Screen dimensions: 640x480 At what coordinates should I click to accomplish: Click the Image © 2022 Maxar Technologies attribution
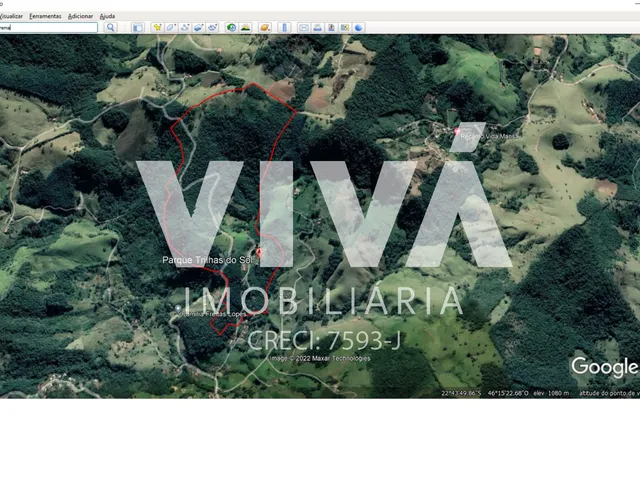coord(320,358)
